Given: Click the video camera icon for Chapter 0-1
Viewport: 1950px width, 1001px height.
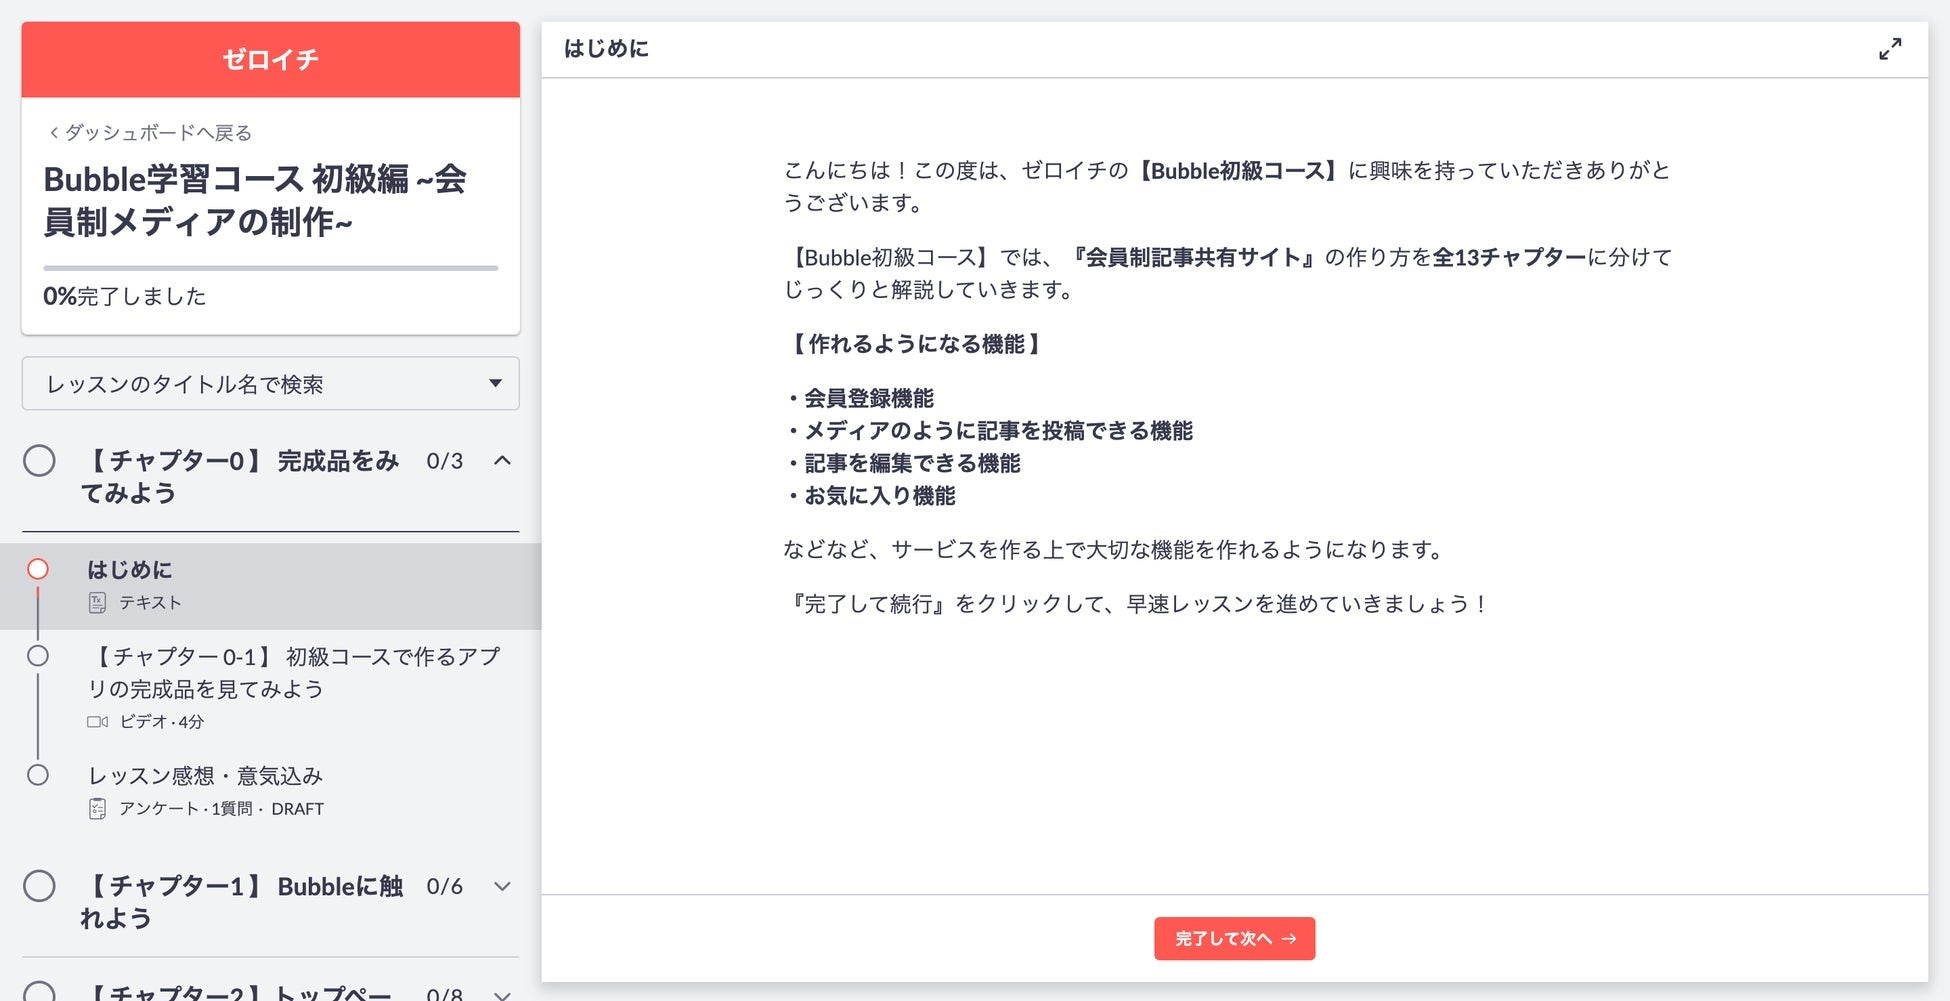Looking at the screenshot, I should (97, 722).
